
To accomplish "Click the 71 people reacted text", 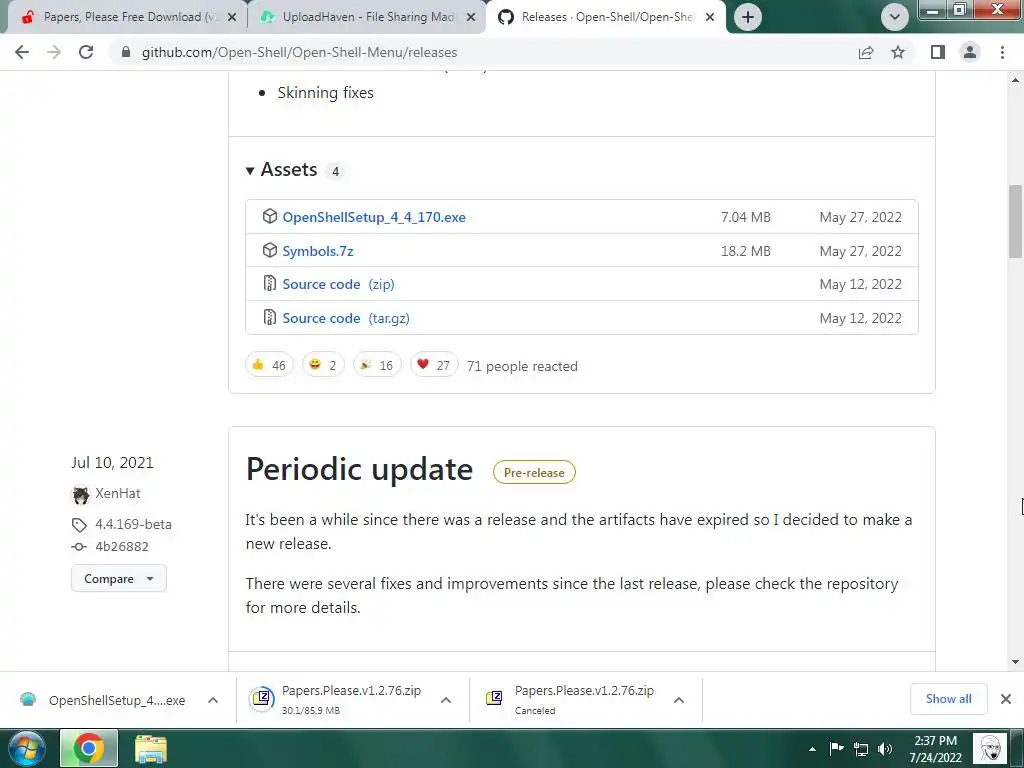I will tap(522, 366).
